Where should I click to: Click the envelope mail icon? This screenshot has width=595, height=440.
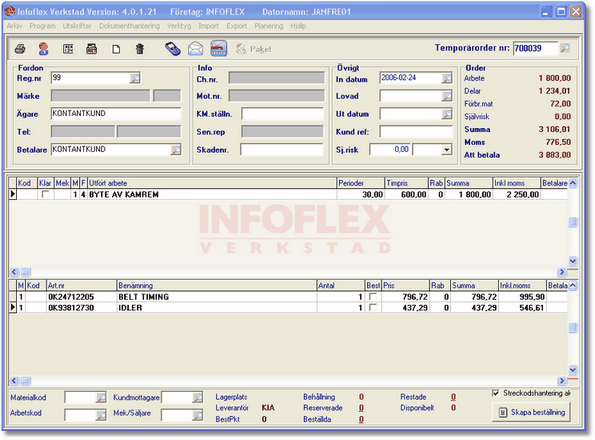(195, 49)
